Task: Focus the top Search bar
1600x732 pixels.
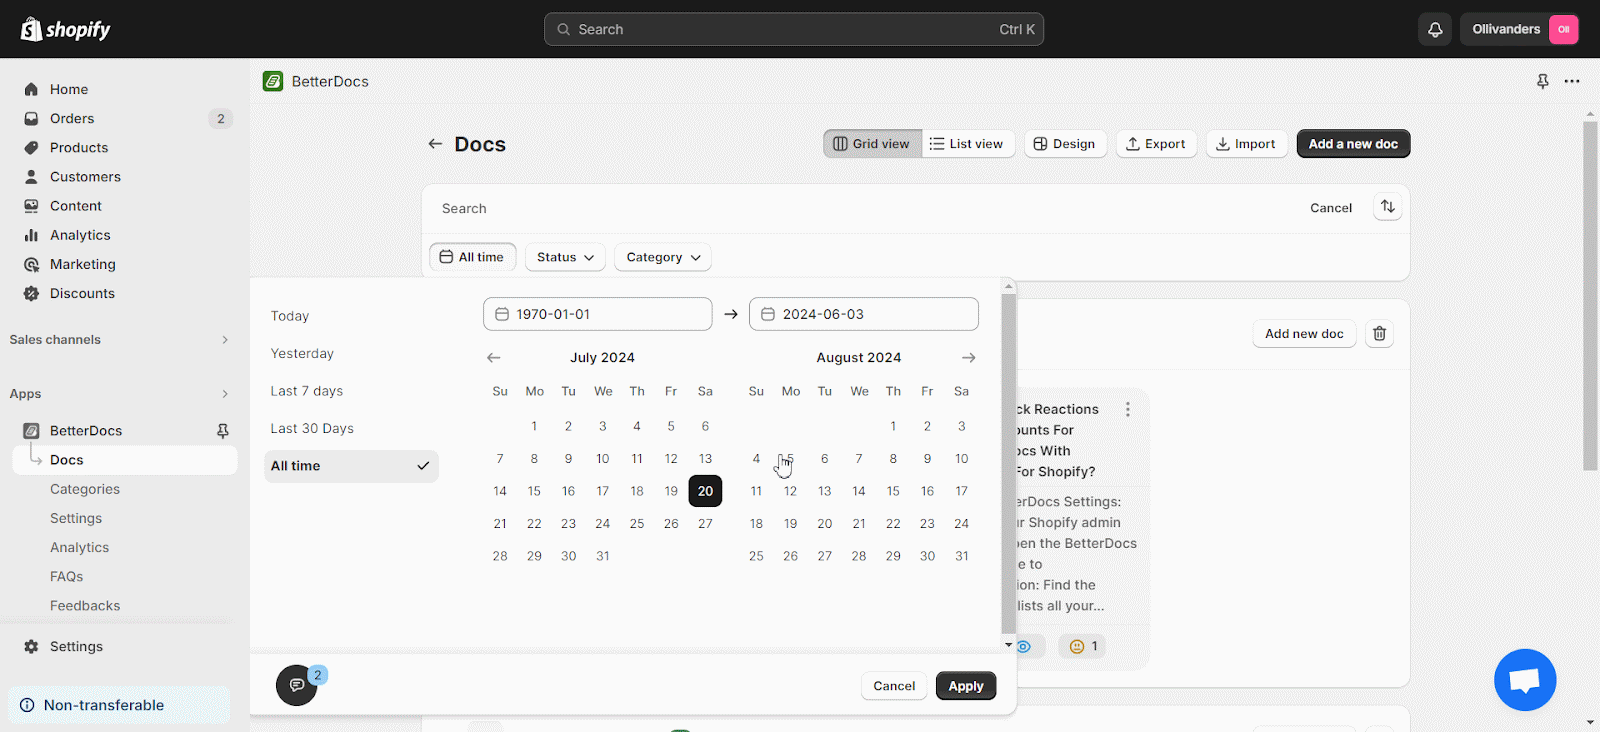Action: point(794,29)
